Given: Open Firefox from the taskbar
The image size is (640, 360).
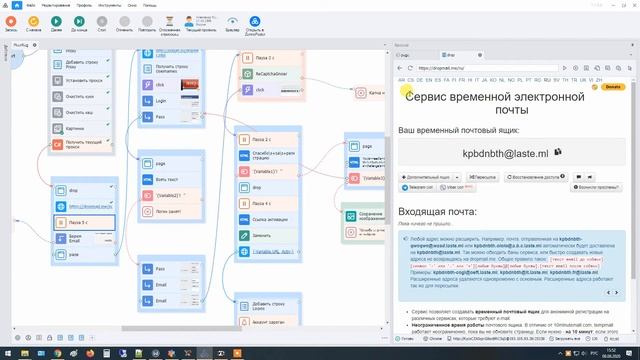Looking at the screenshot, I should pos(90,353).
